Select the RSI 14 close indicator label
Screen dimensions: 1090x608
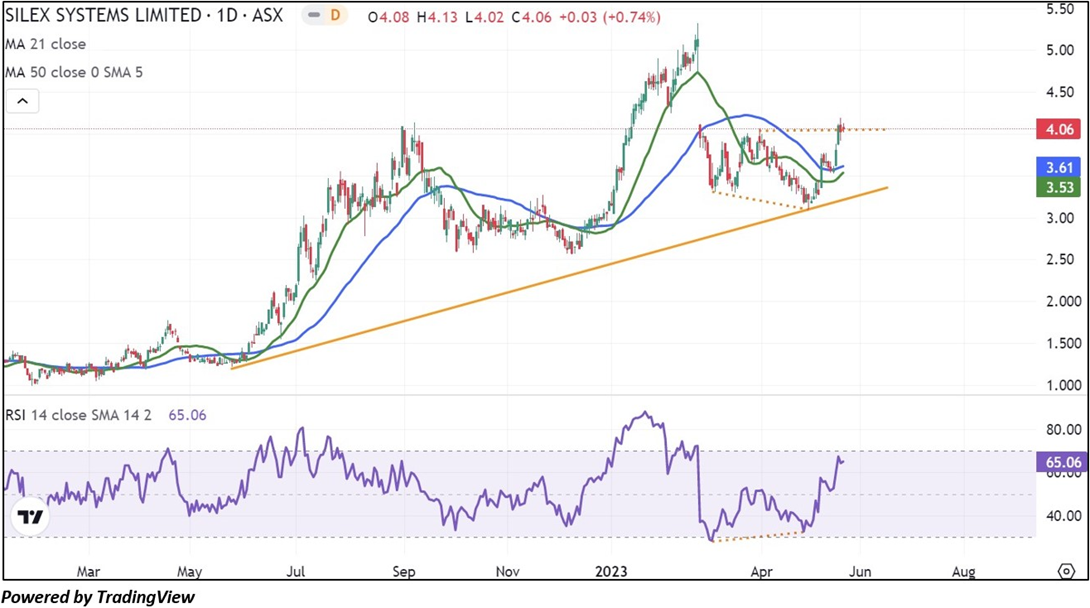(78, 414)
